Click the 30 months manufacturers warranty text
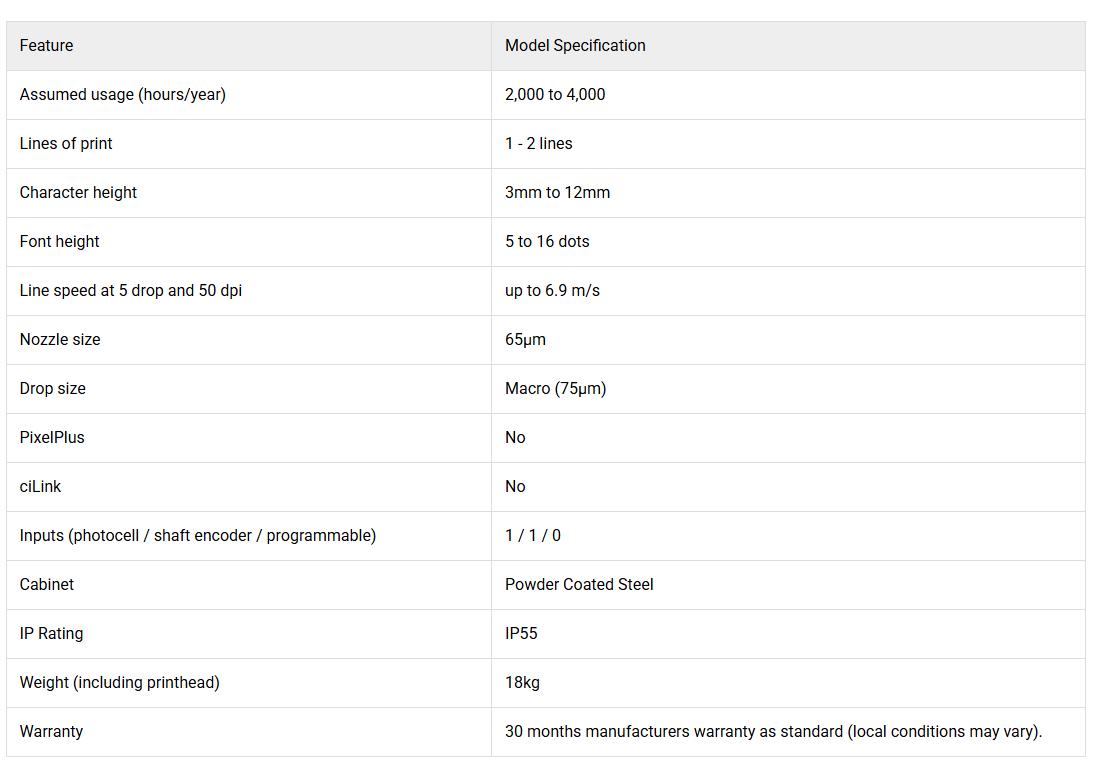This screenshot has height=765, width=1097. (x=774, y=731)
